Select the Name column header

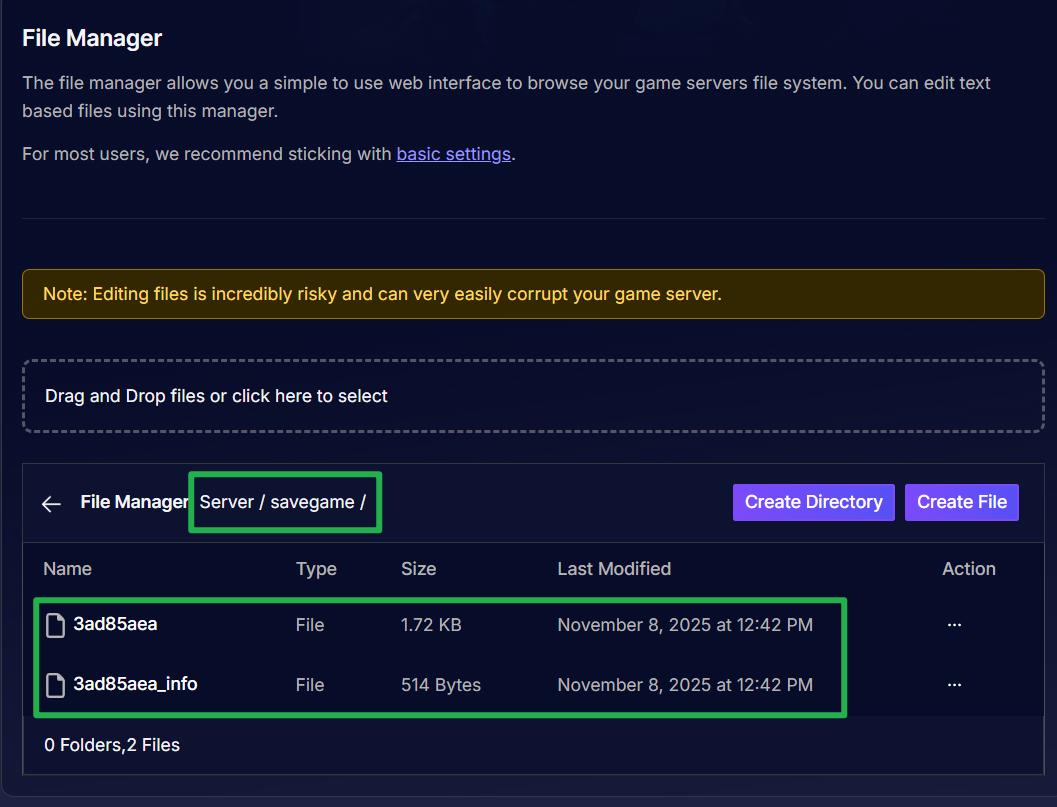click(x=67, y=568)
